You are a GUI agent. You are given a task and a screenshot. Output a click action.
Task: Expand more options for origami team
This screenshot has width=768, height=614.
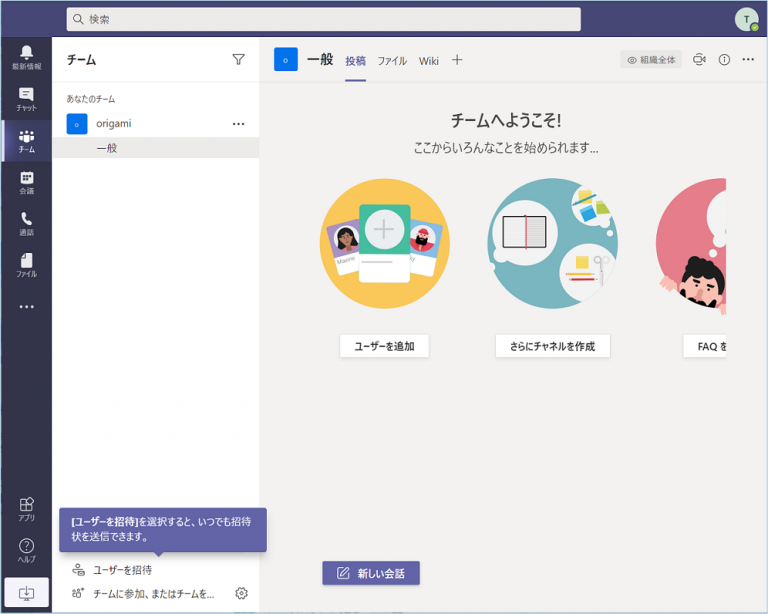click(x=238, y=124)
